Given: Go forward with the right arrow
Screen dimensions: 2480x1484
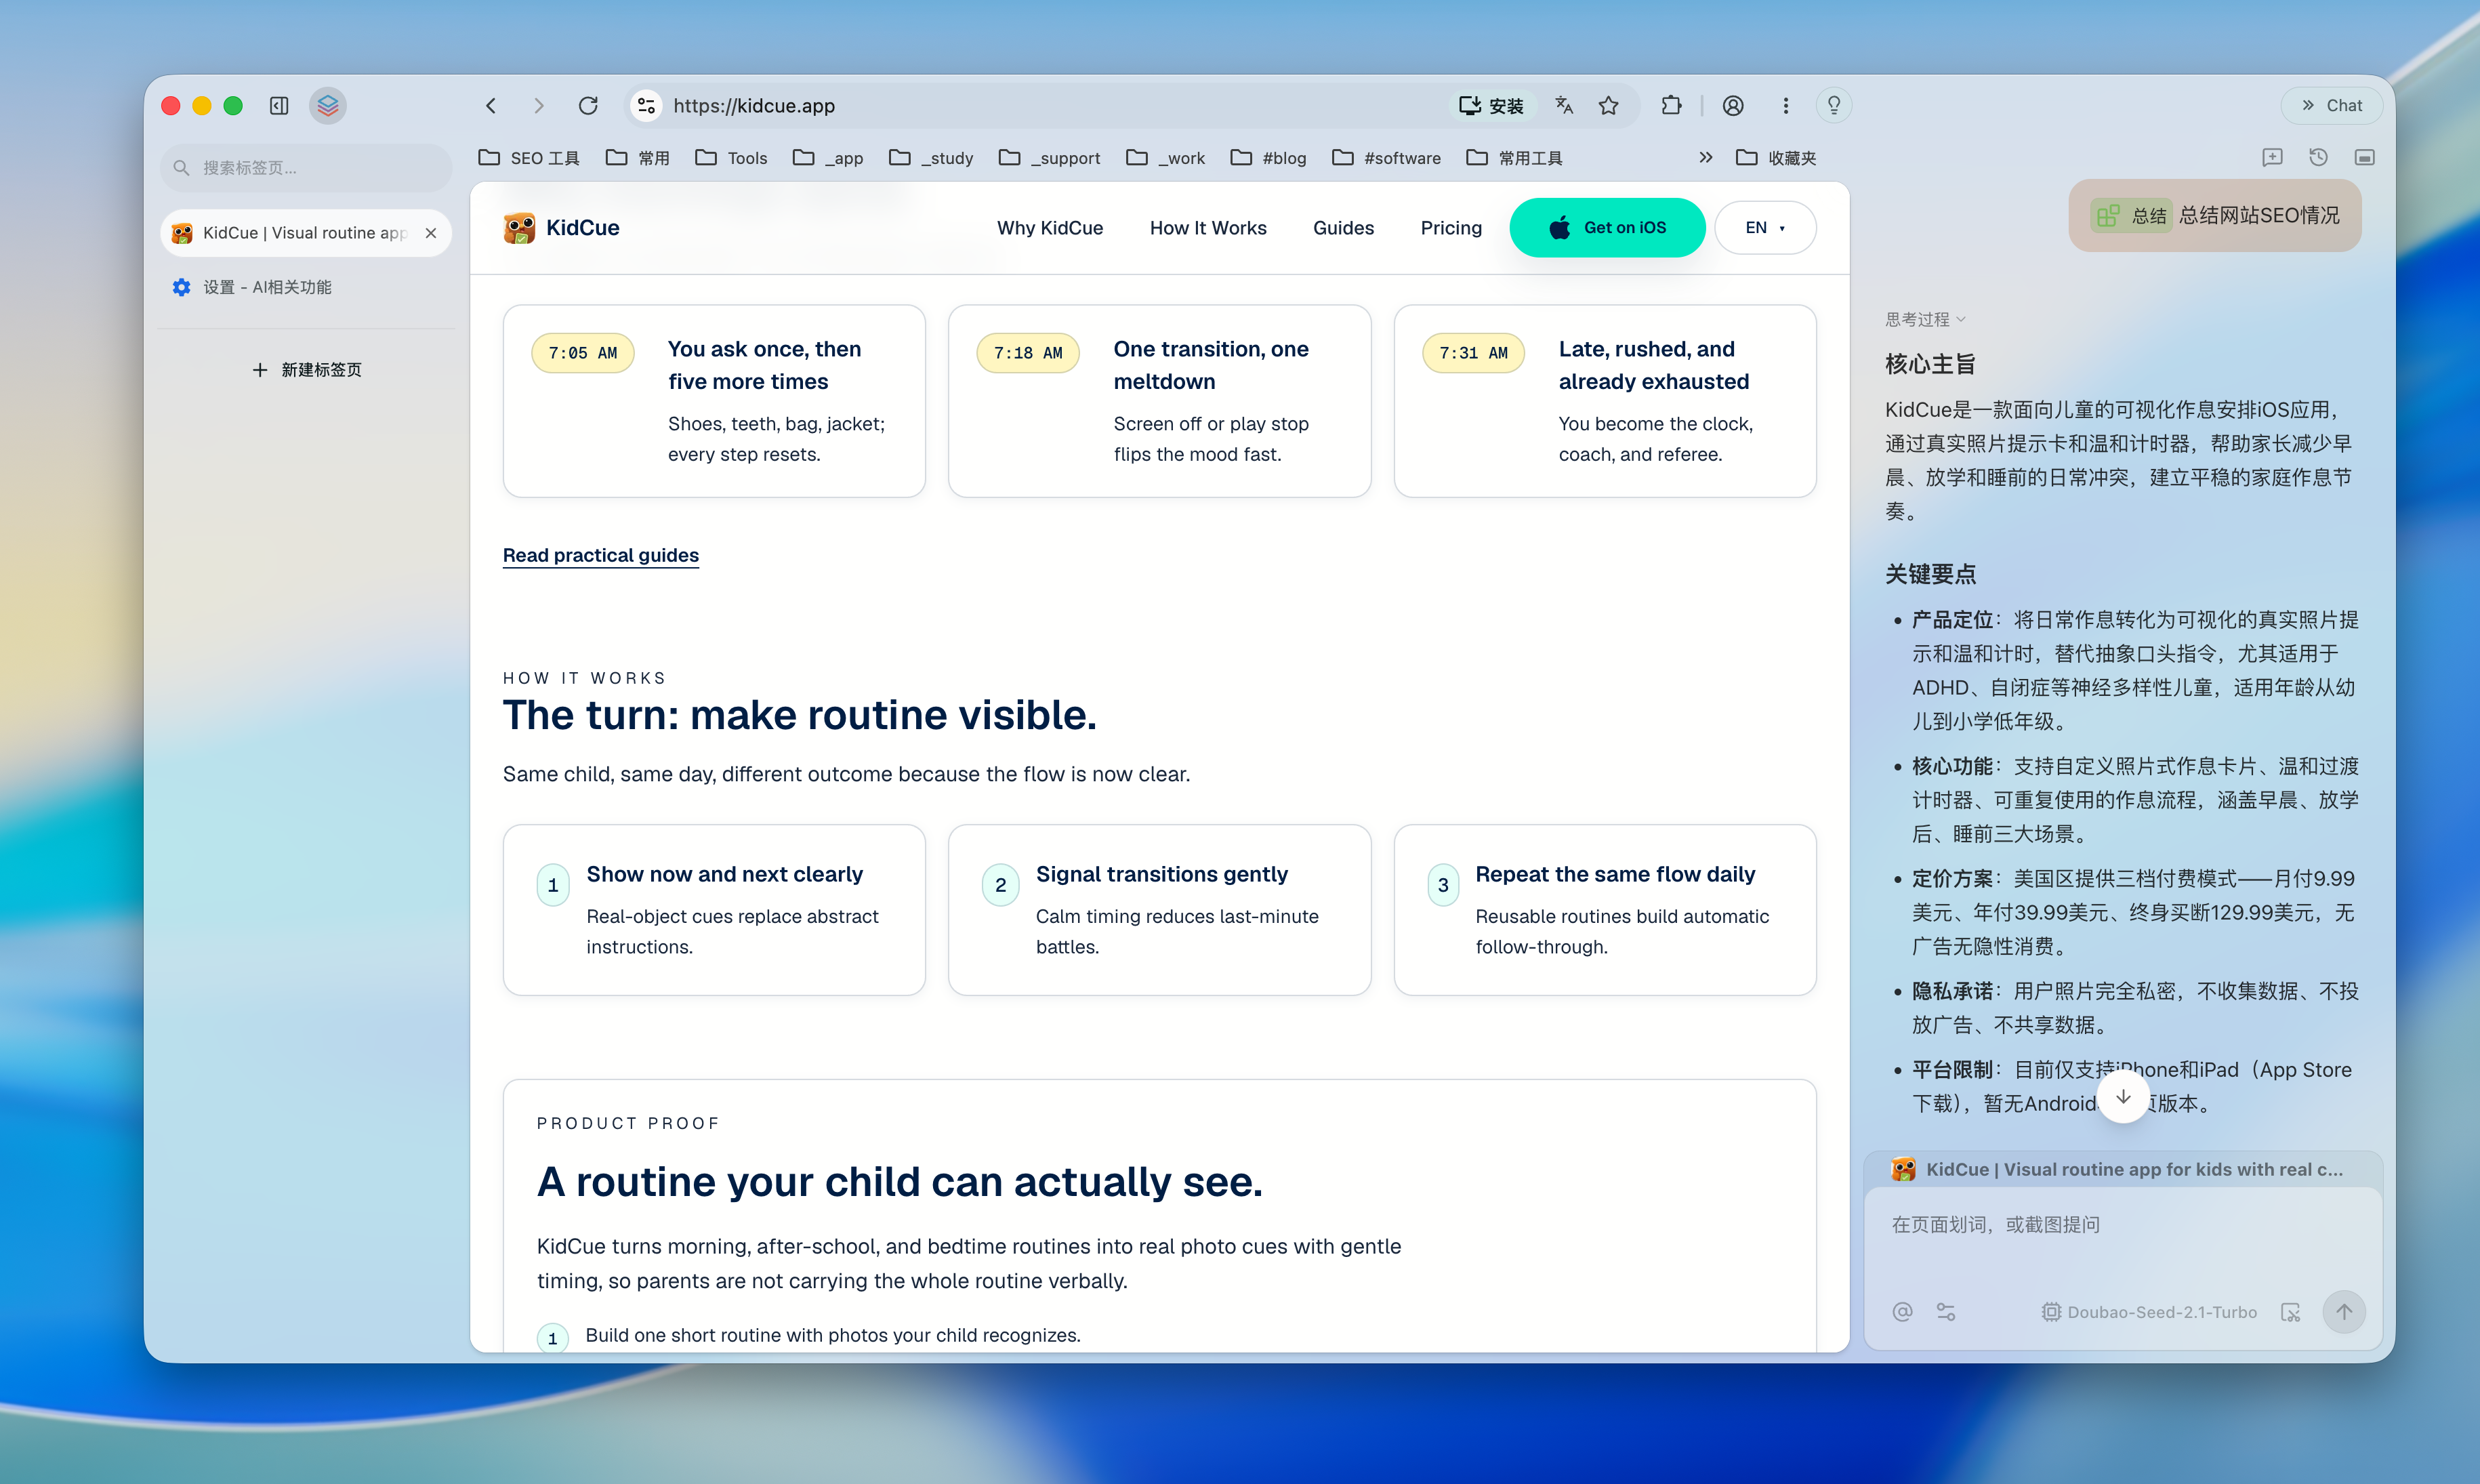Looking at the screenshot, I should pyautogui.click(x=539, y=106).
